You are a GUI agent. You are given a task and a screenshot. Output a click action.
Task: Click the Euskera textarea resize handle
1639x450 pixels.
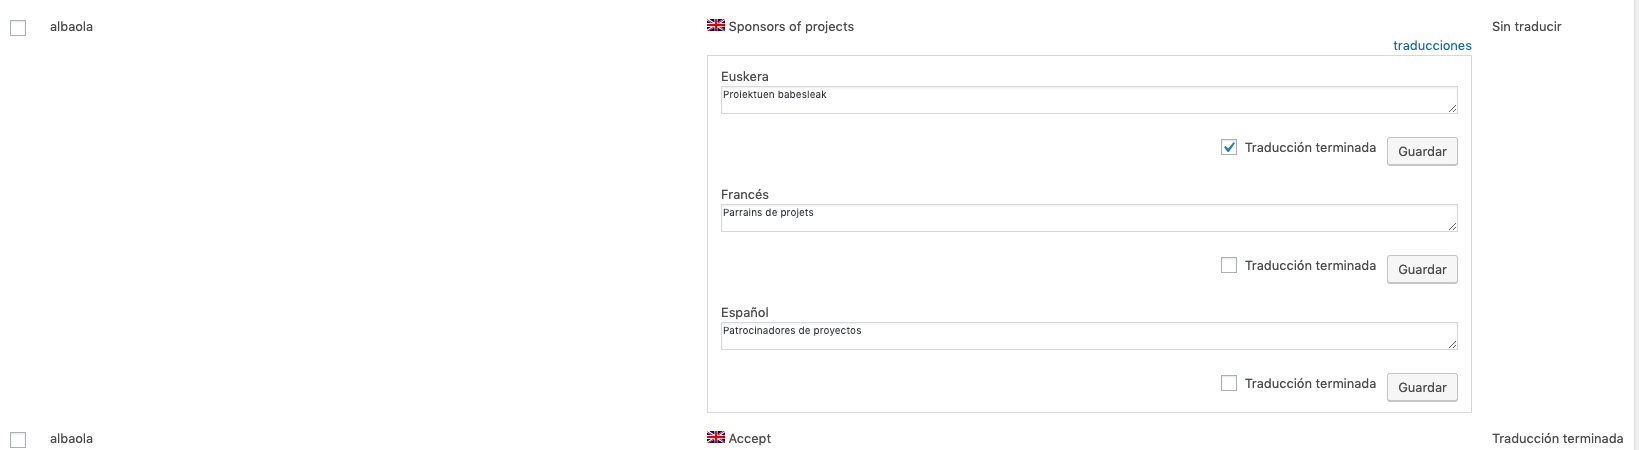click(x=1451, y=107)
